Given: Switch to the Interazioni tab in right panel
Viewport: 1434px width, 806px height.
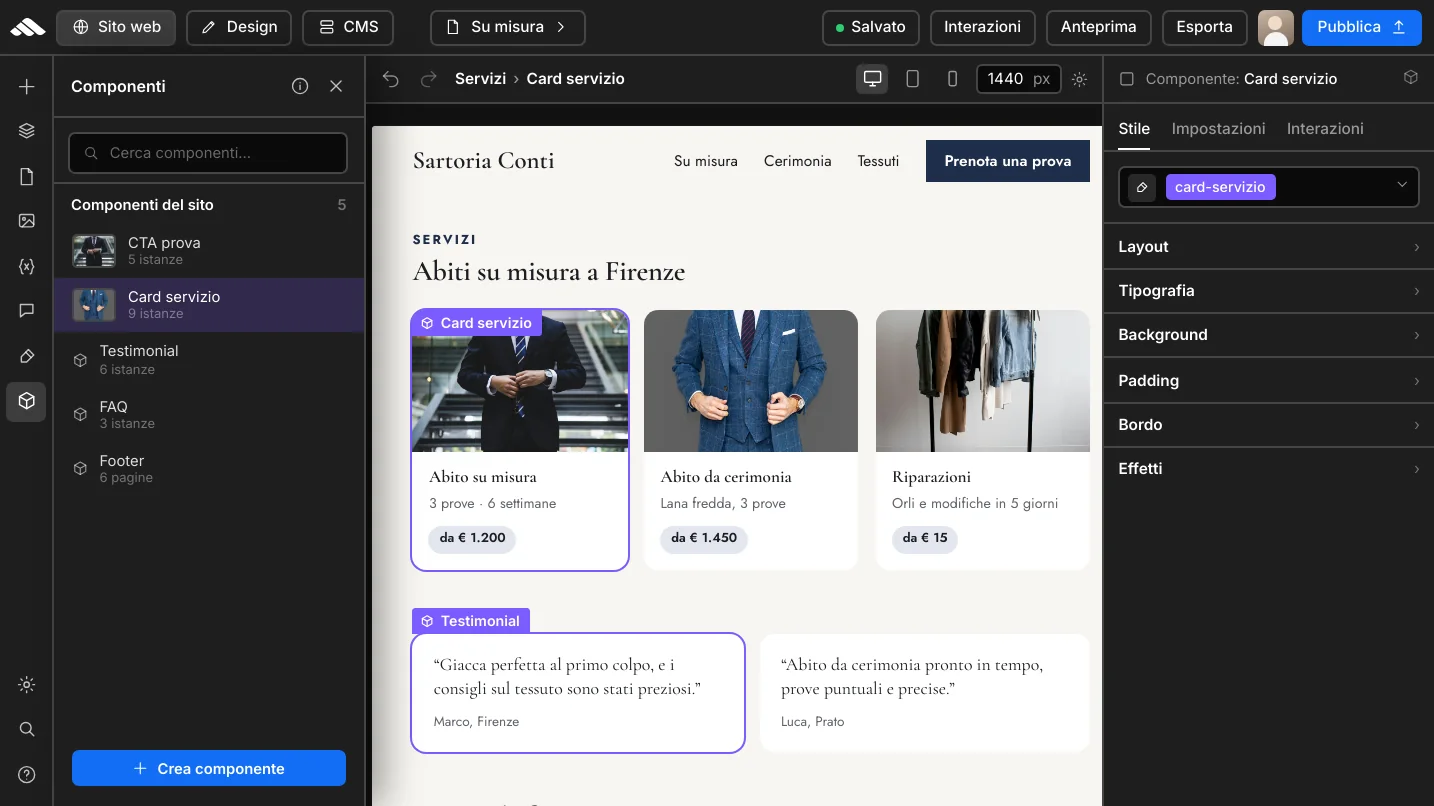Looking at the screenshot, I should pyautogui.click(x=1325, y=128).
